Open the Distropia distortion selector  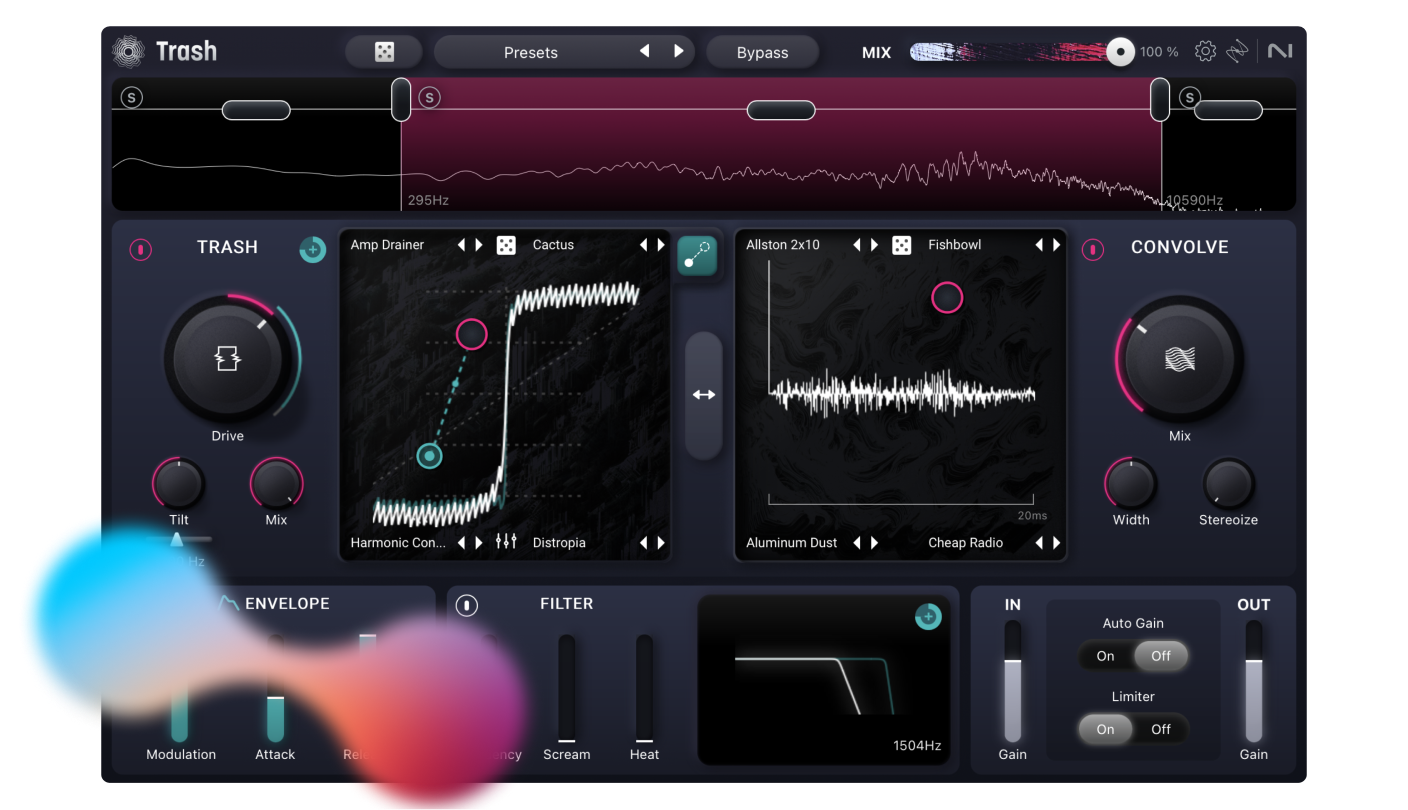pos(559,543)
